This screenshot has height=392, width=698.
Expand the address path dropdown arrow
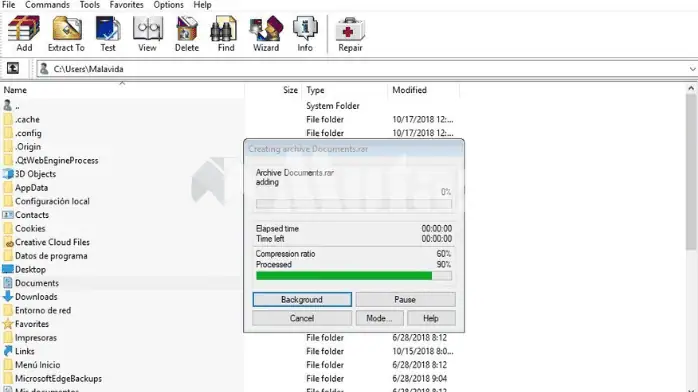692,69
